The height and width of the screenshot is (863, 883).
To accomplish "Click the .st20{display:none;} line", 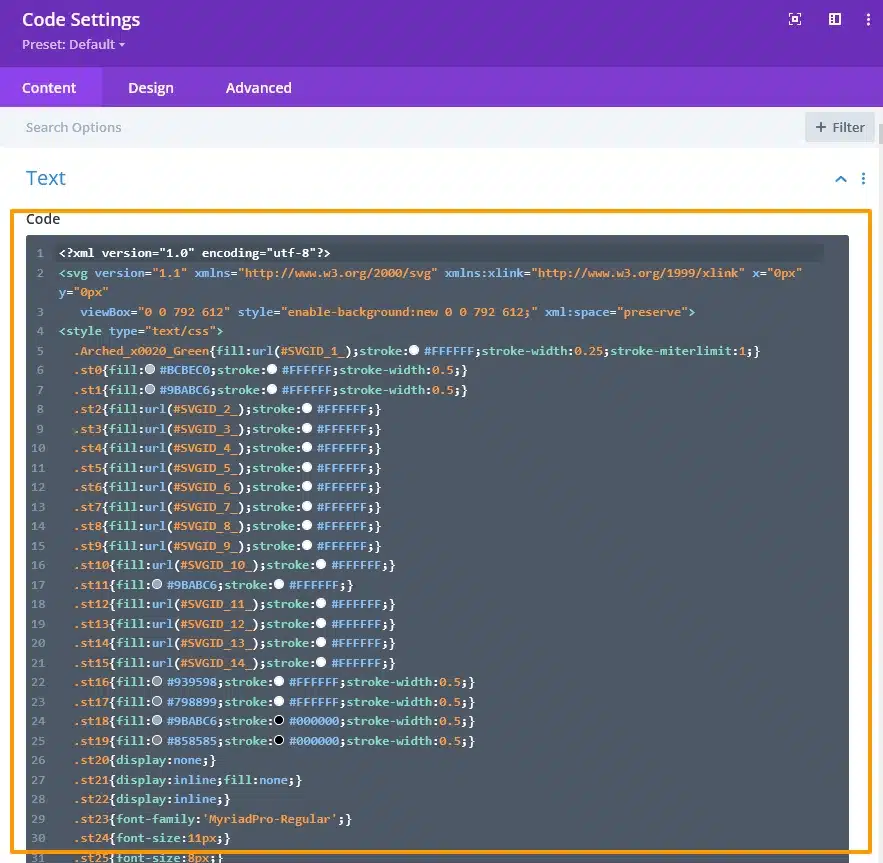I will [145, 760].
